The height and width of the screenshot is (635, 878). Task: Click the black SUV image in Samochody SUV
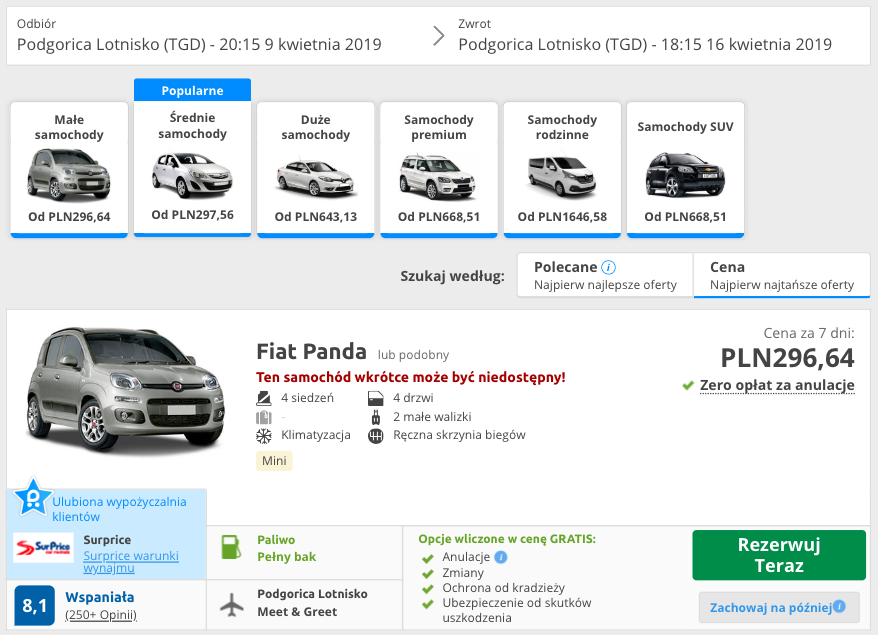tap(685, 175)
